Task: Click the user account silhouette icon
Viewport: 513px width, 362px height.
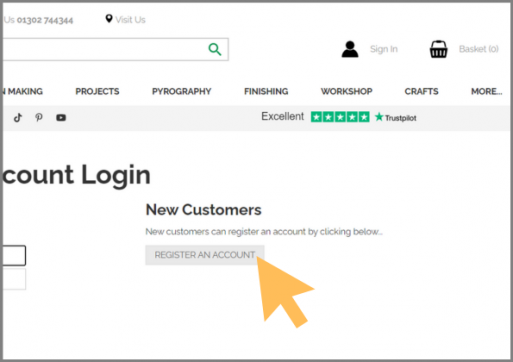Action: [x=350, y=49]
